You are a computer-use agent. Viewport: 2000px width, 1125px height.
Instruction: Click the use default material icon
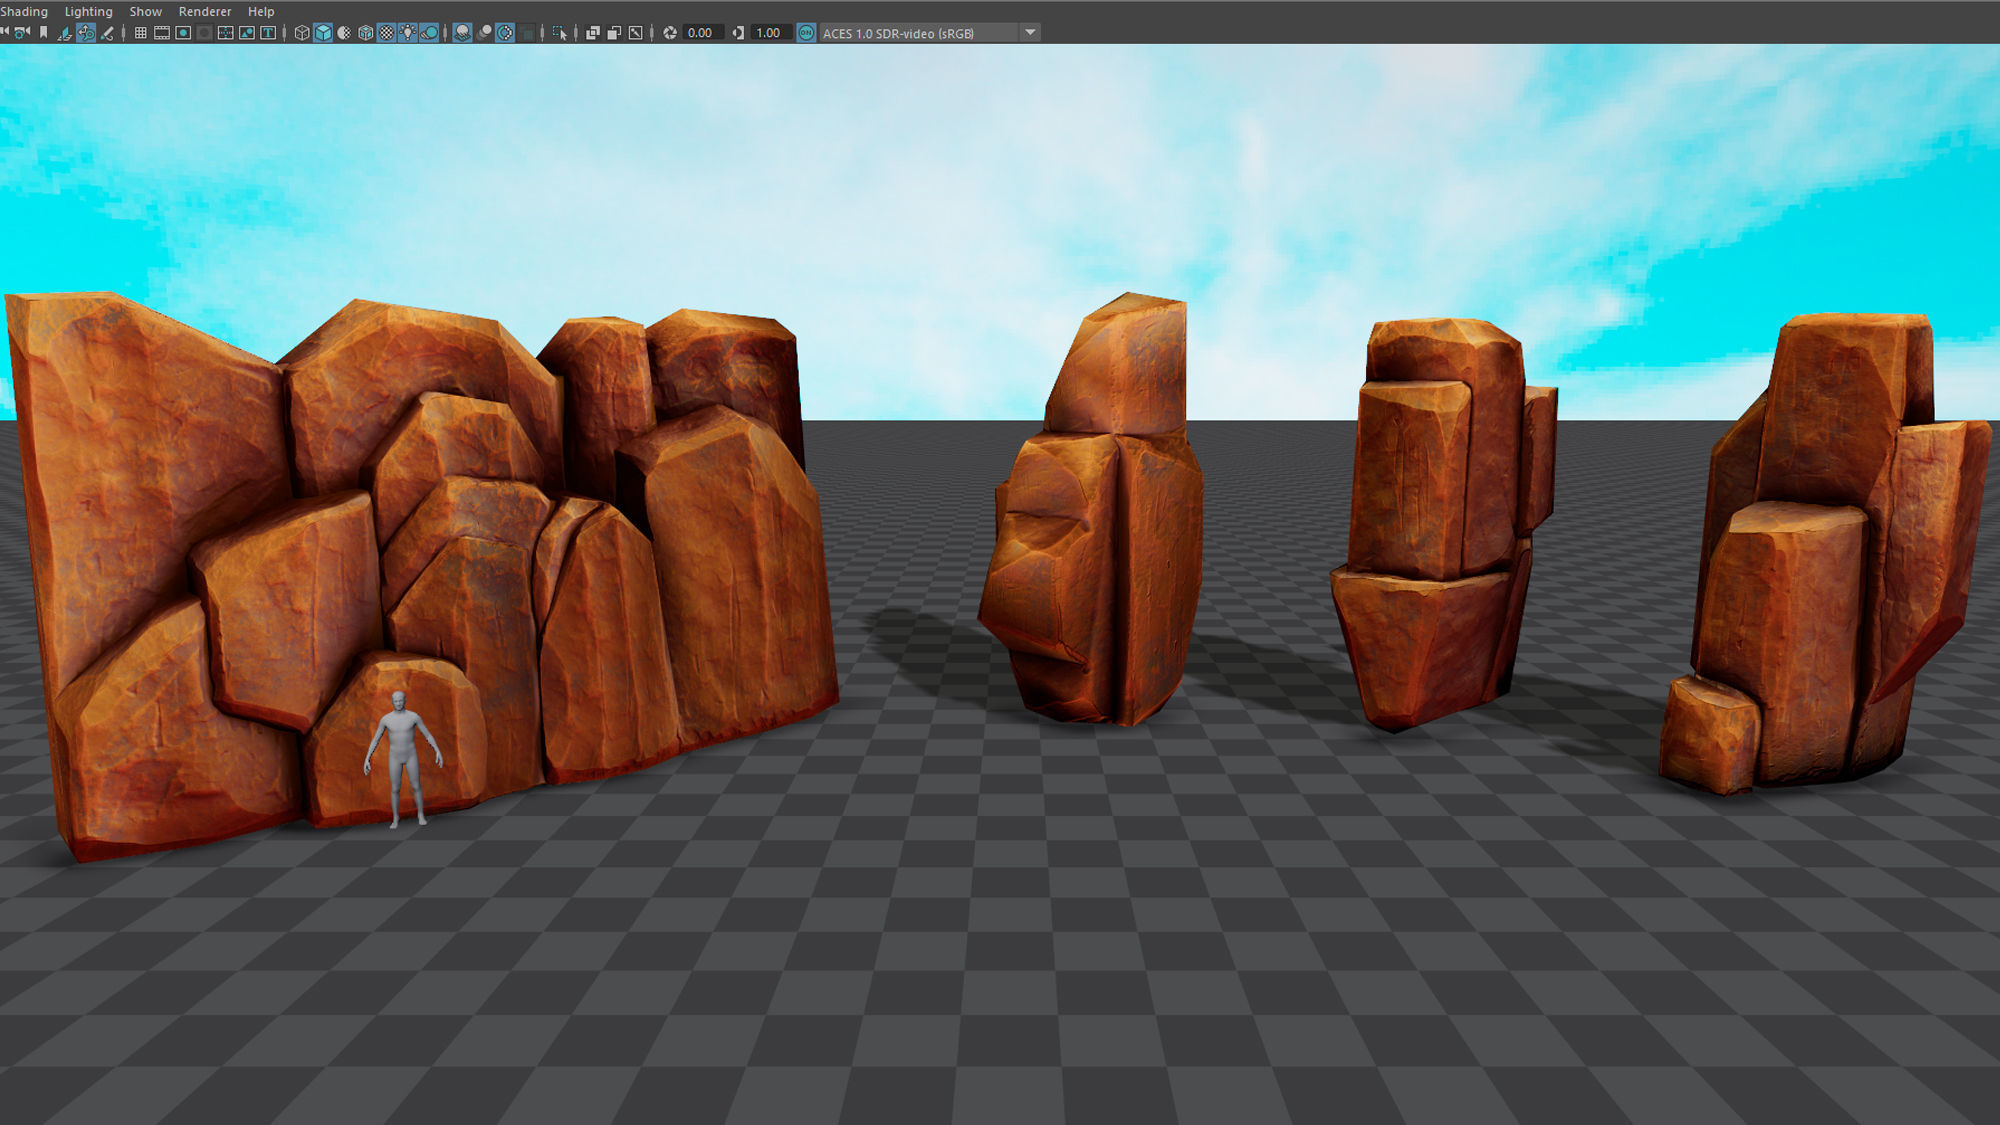344,33
